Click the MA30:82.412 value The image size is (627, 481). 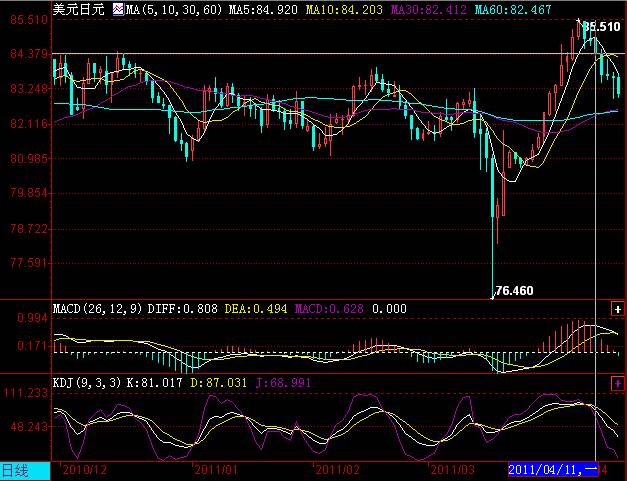pyautogui.click(x=428, y=10)
